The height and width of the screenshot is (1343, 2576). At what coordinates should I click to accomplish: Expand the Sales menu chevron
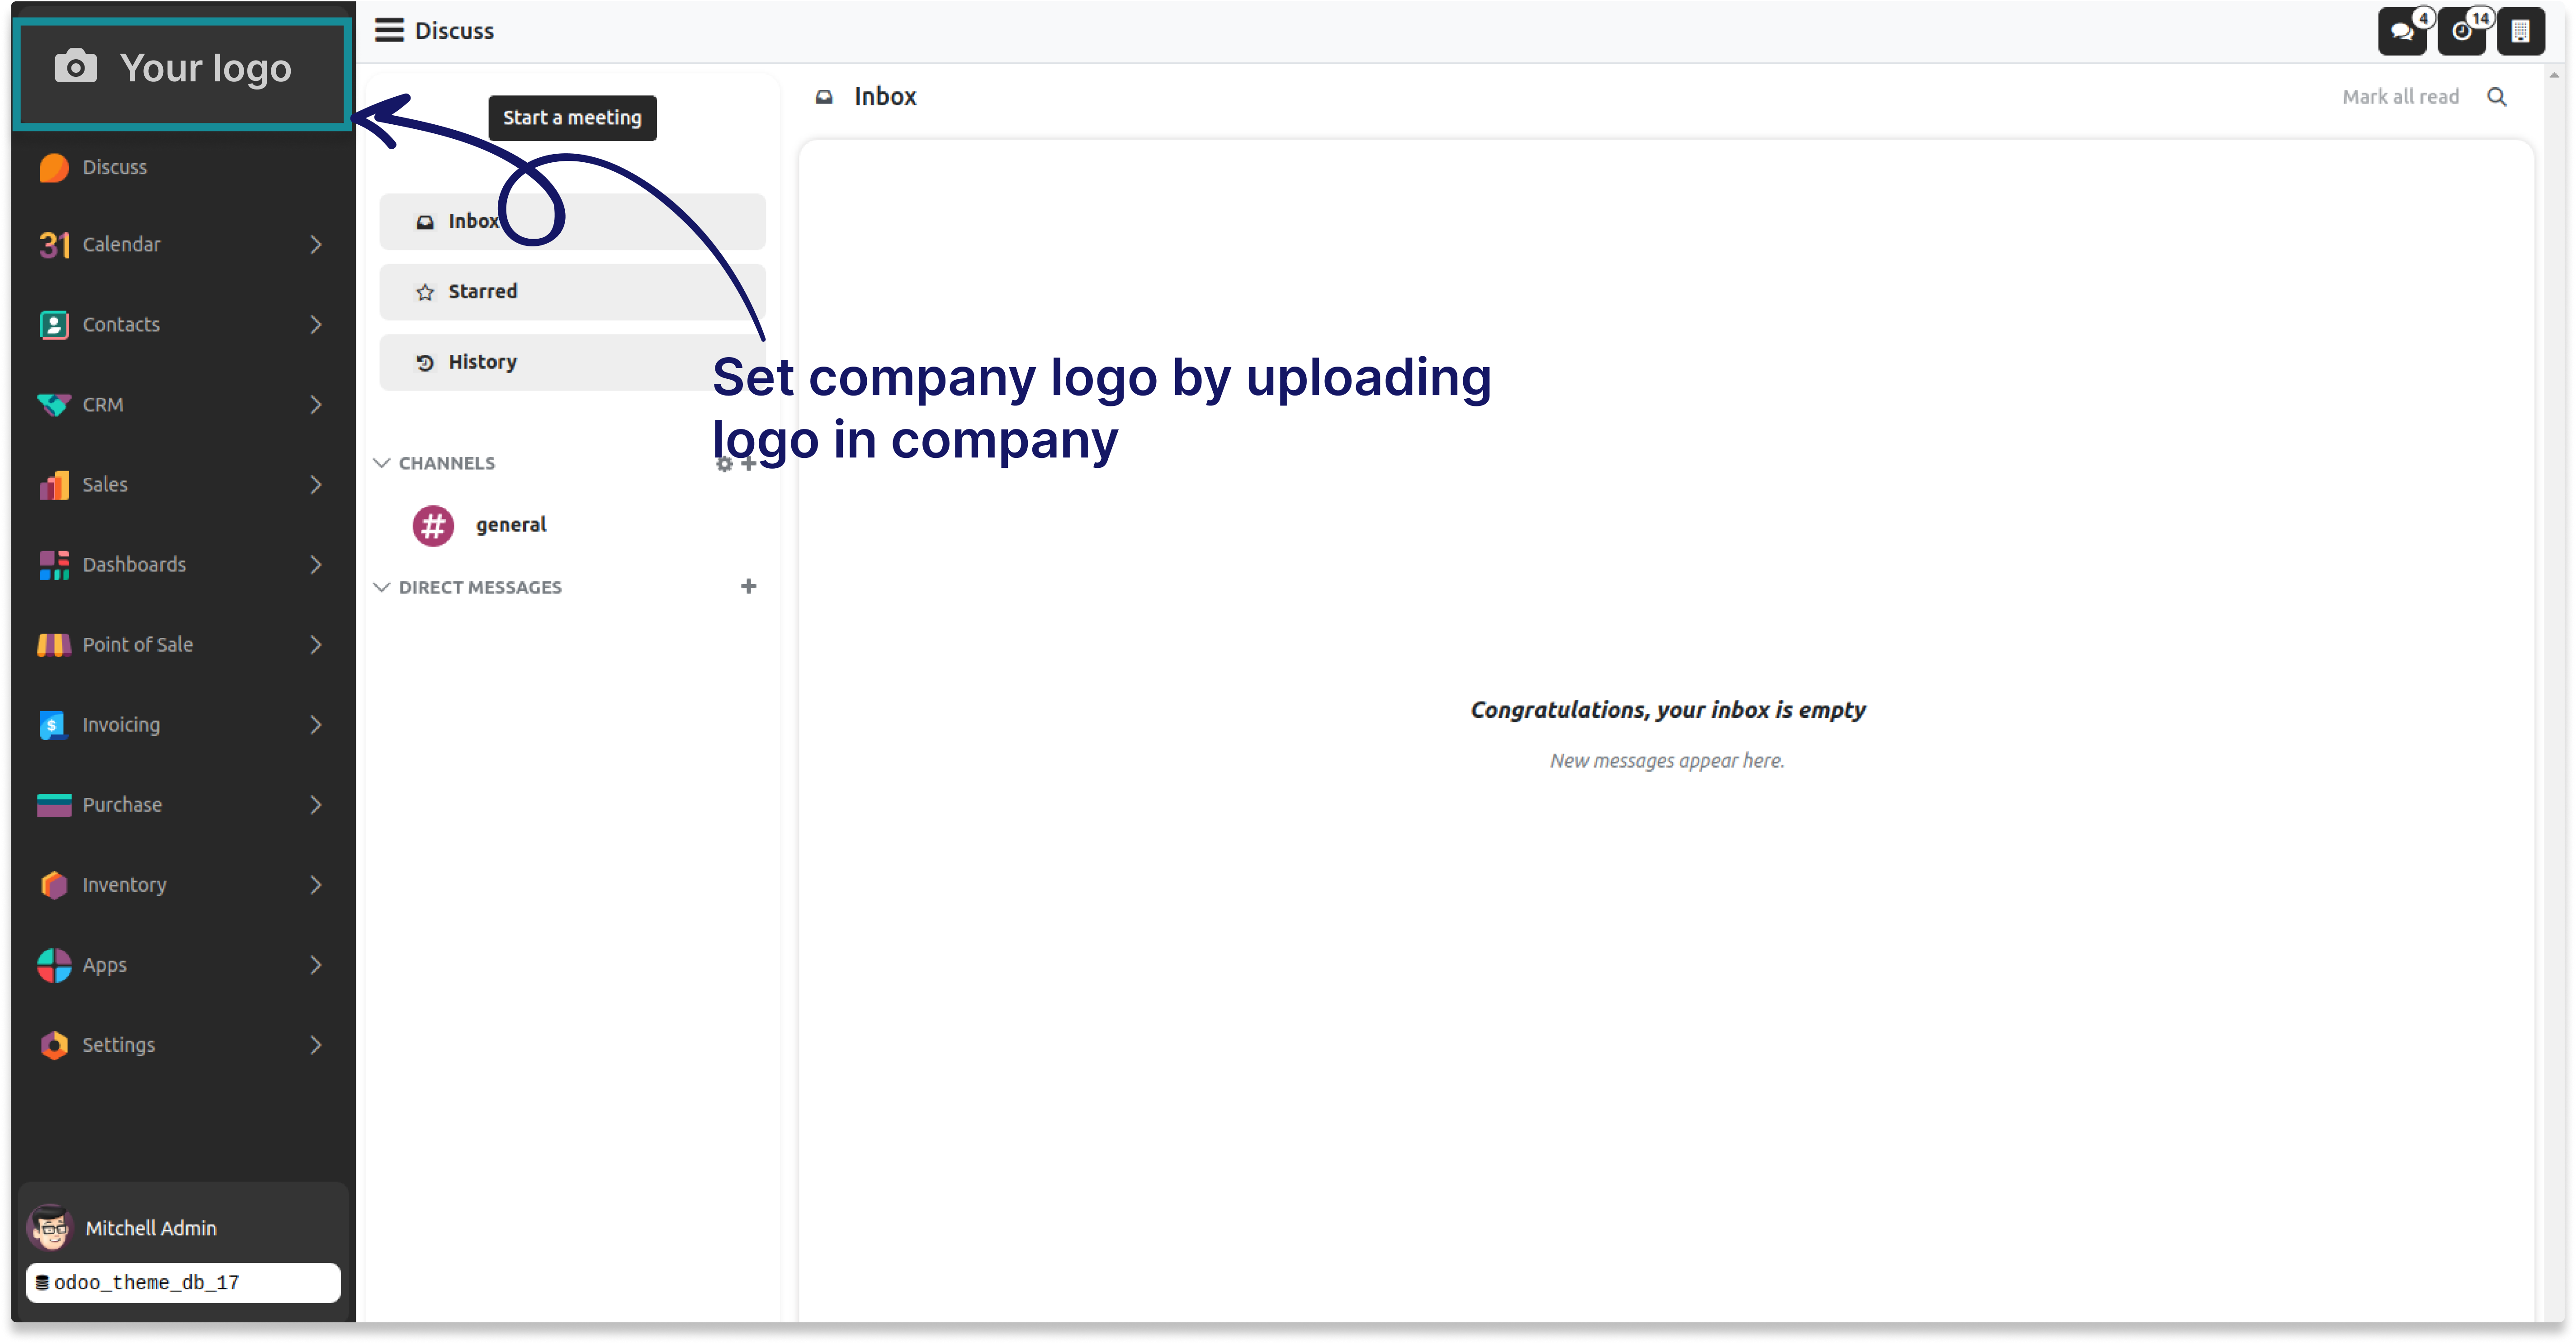pos(316,485)
